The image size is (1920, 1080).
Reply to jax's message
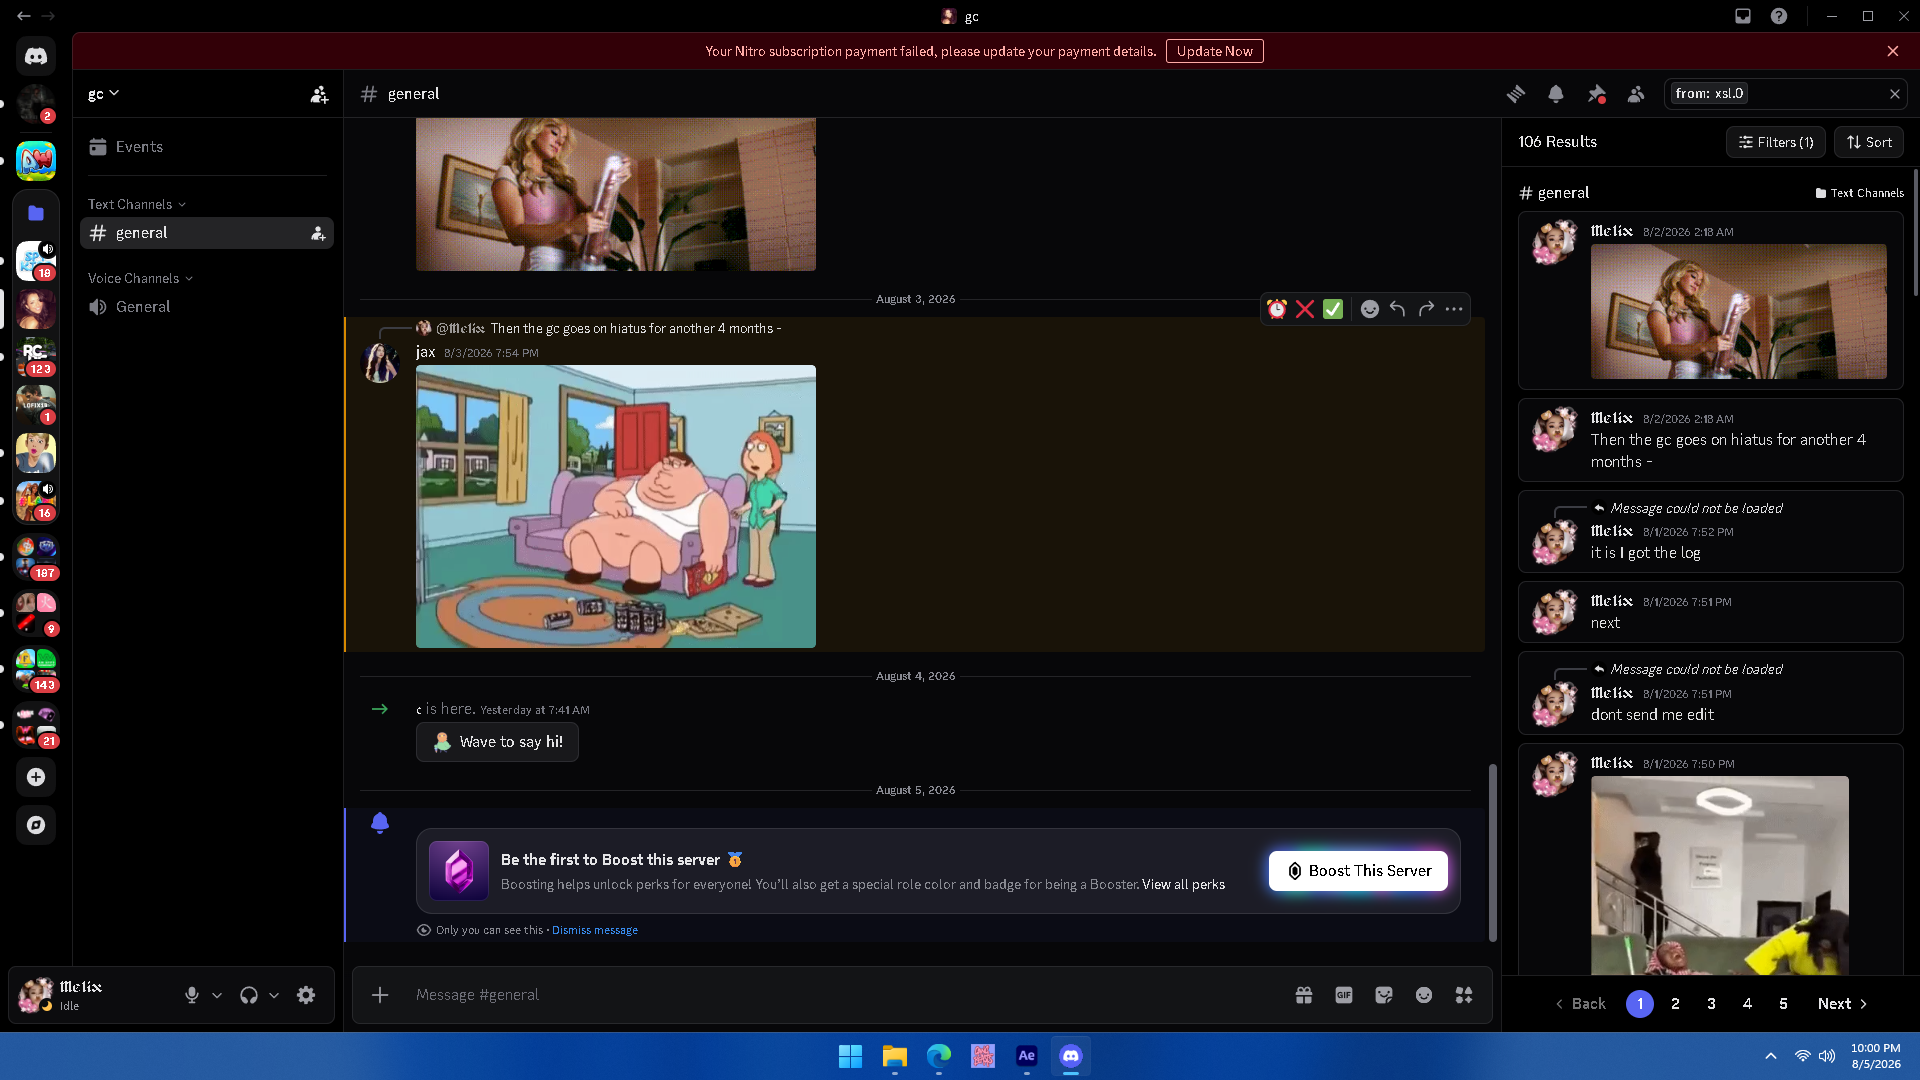(x=1398, y=309)
